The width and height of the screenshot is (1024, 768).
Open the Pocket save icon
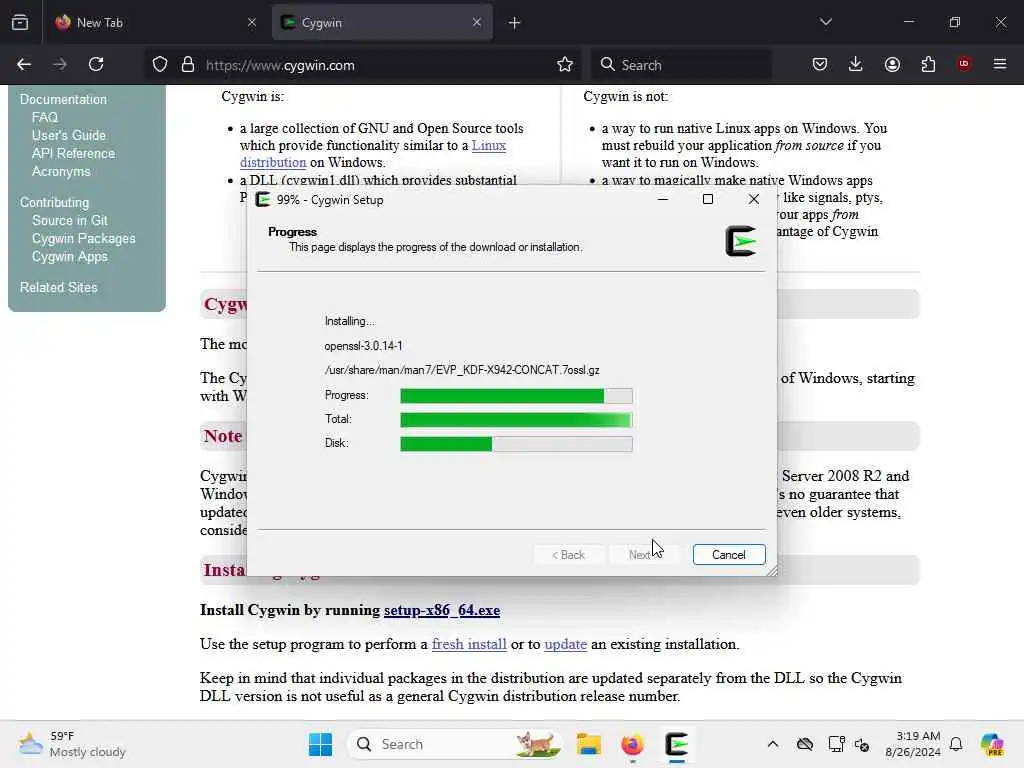[820, 64]
